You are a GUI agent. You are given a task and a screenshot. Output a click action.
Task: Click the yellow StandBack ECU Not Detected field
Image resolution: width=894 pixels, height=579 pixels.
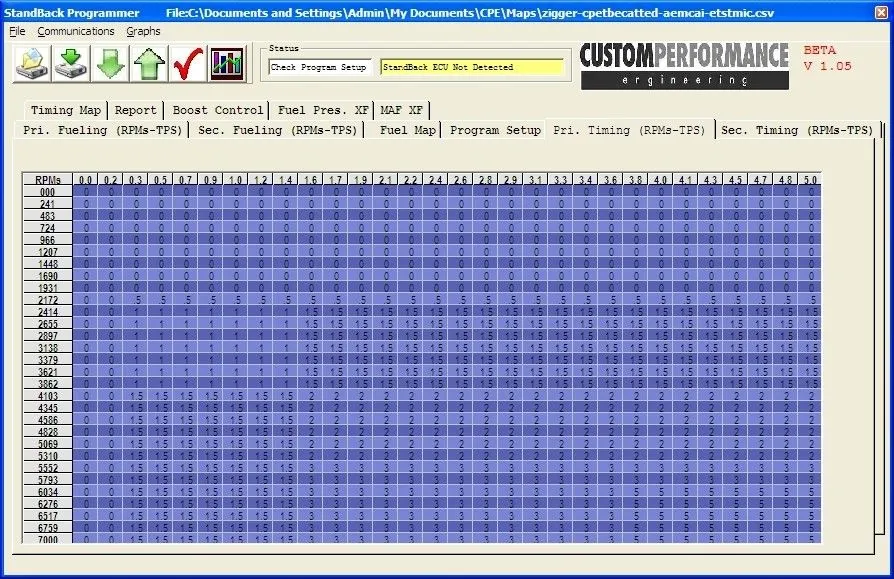(x=470, y=68)
